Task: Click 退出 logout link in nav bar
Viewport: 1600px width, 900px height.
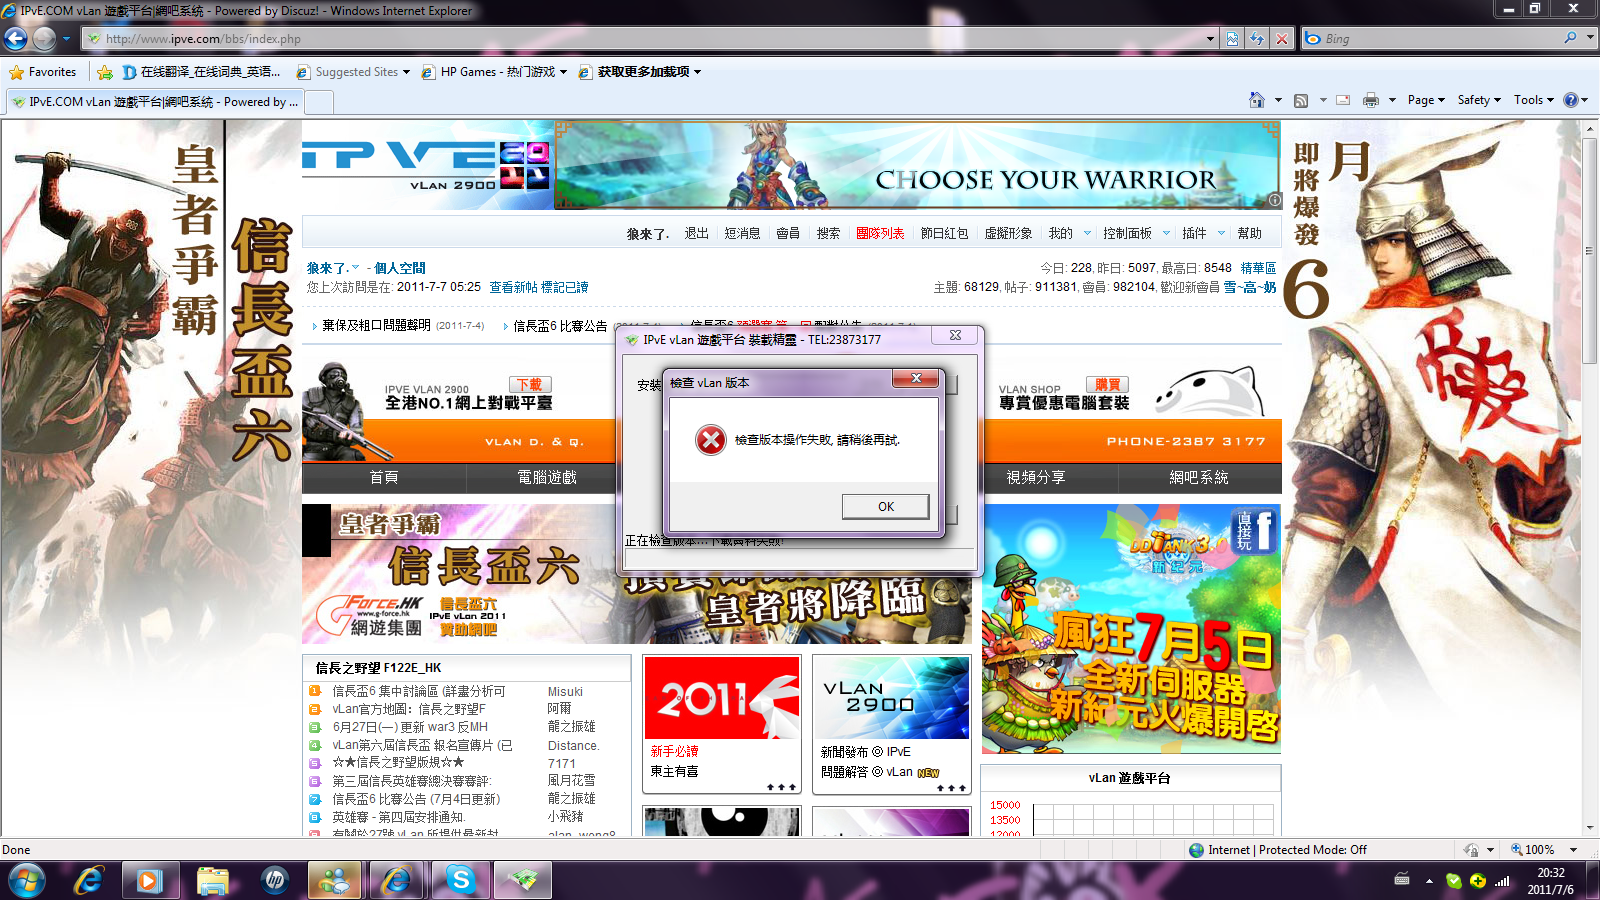Action: [696, 233]
